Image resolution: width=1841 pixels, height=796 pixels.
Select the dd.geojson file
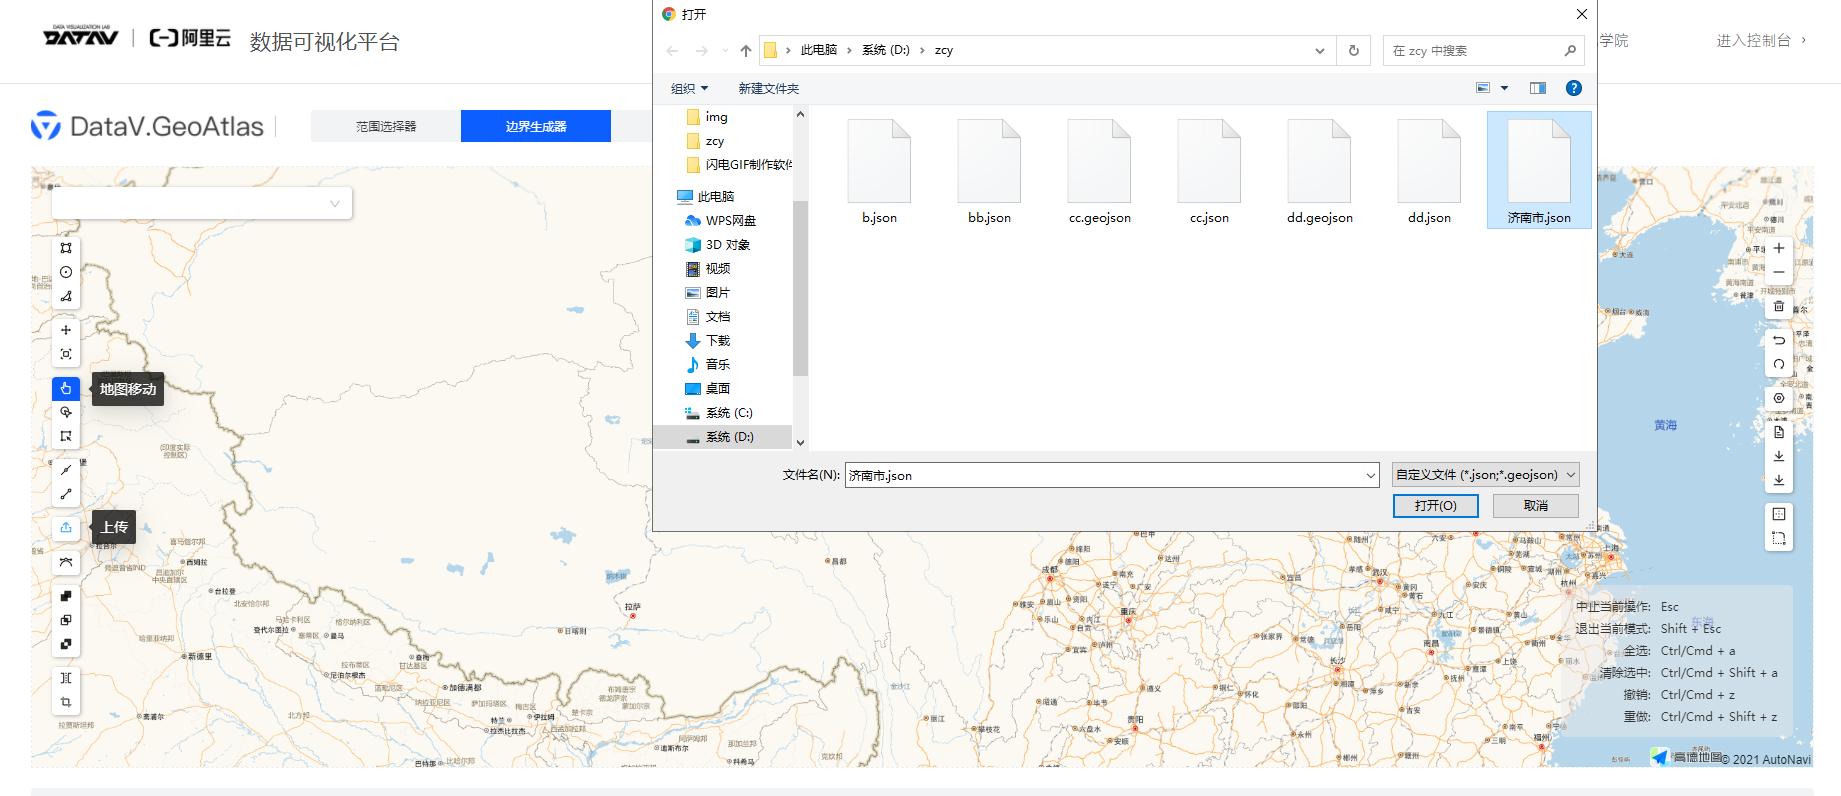pyautogui.click(x=1319, y=172)
